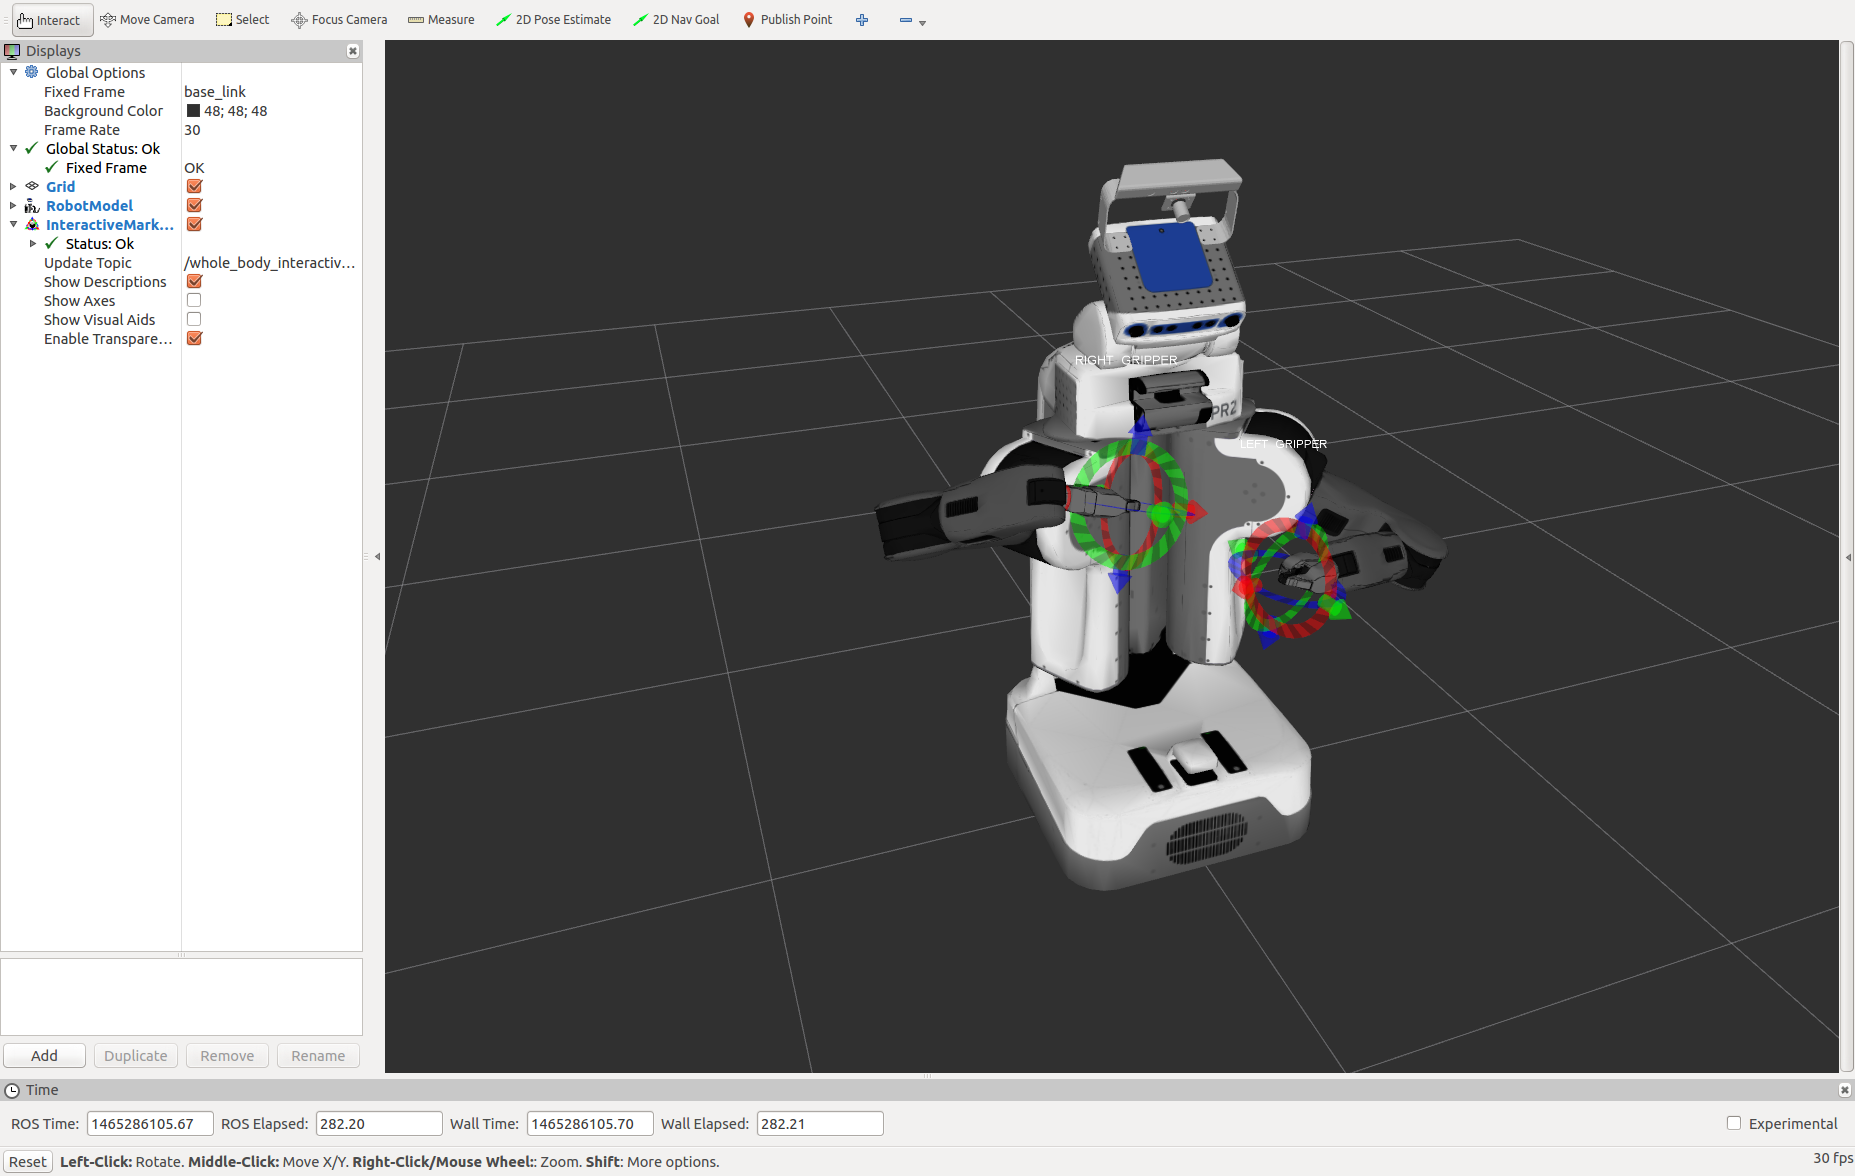This screenshot has width=1855, height=1176.
Task: Select the Show Axes property row
Action: point(181,300)
